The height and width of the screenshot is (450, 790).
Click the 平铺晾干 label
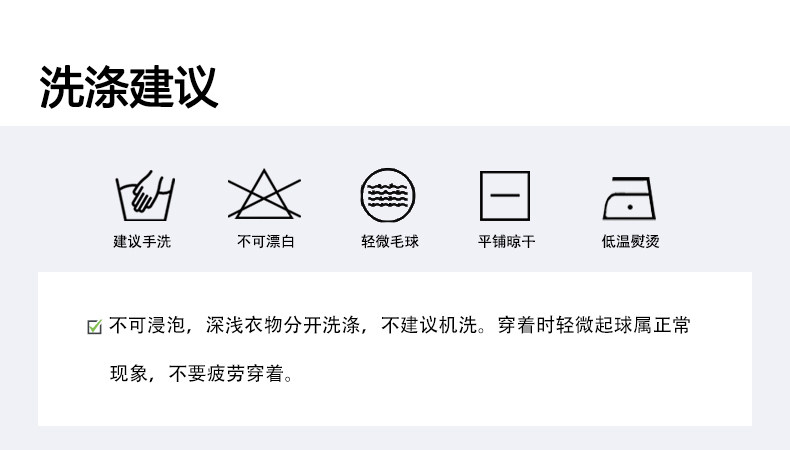coord(506,241)
